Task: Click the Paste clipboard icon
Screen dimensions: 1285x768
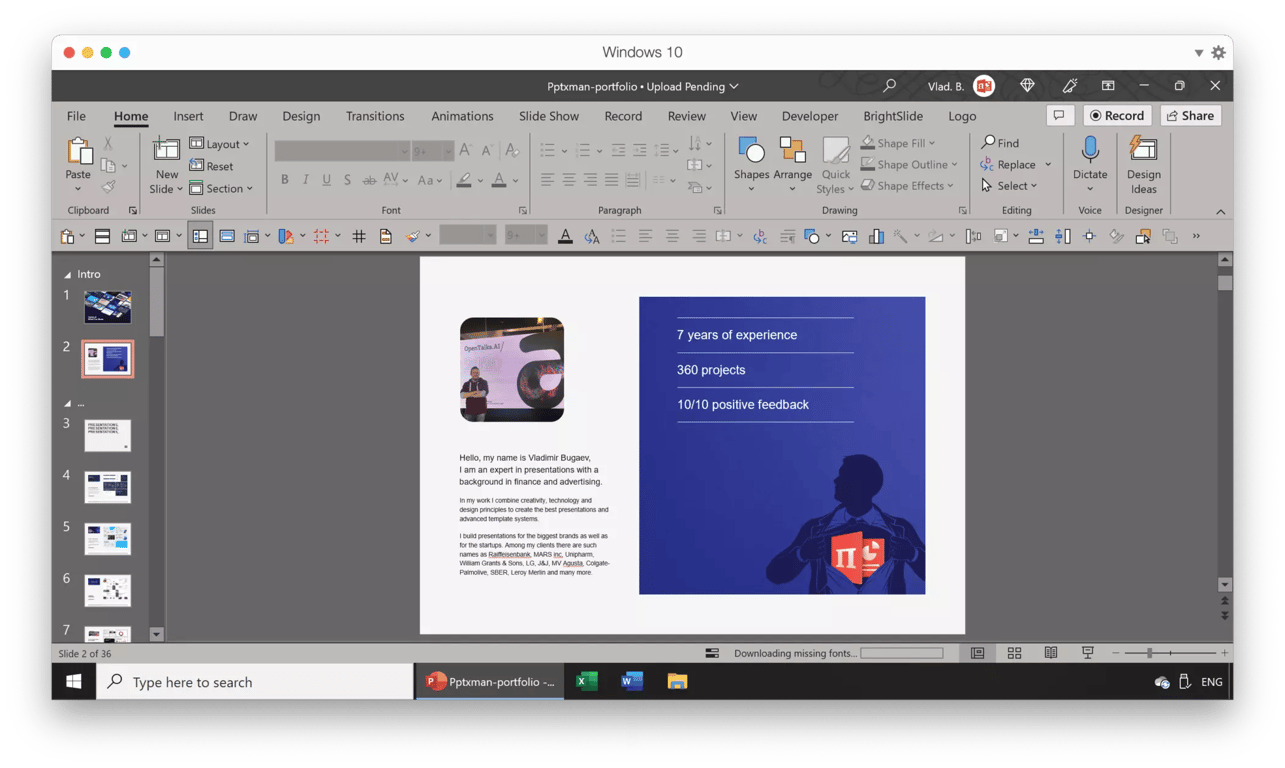Action: click(x=78, y=152)
